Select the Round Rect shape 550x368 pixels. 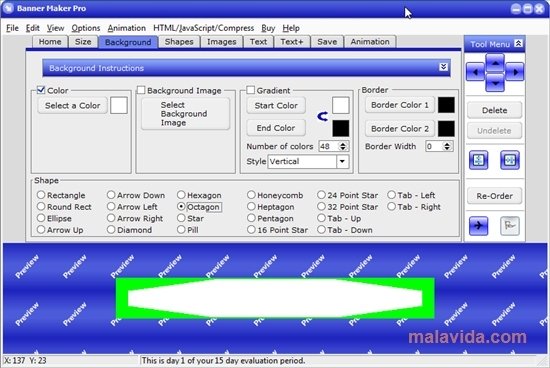point(41,206)
